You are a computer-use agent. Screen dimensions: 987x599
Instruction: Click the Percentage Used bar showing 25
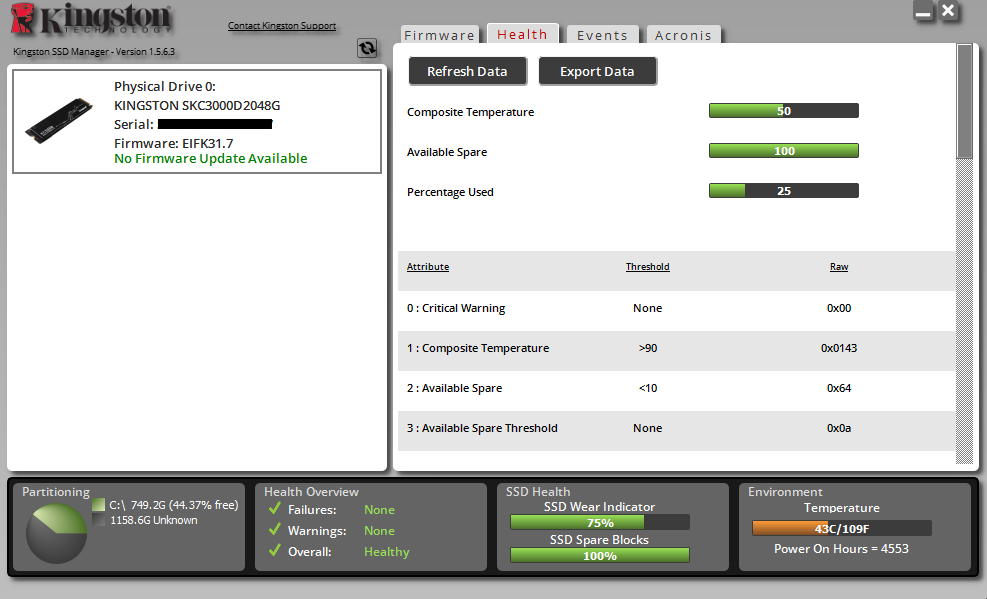pos(784,191)
